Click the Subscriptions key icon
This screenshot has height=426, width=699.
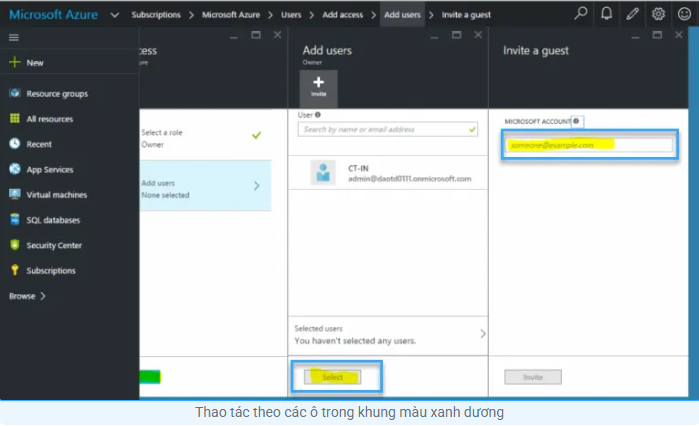(x=15, y=270)
